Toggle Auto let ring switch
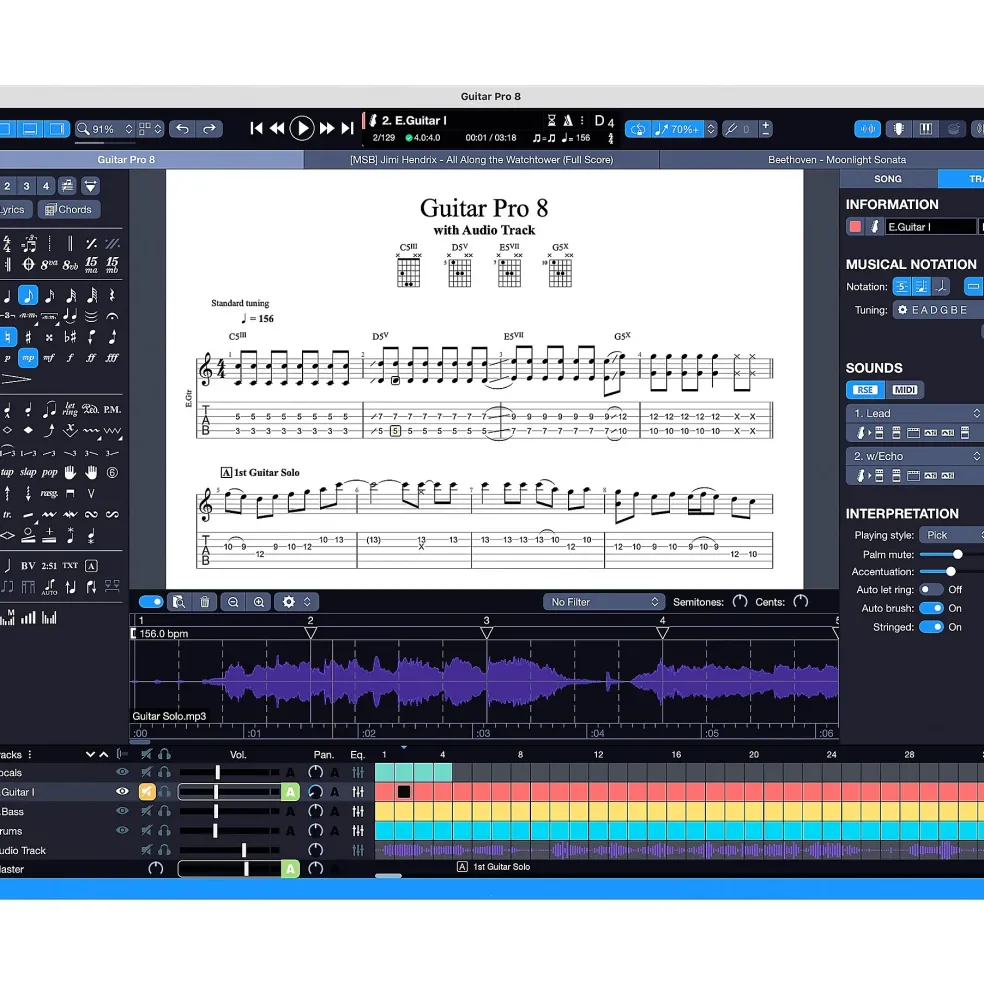This screenshot has height=985, width=984. click(931, 589)
